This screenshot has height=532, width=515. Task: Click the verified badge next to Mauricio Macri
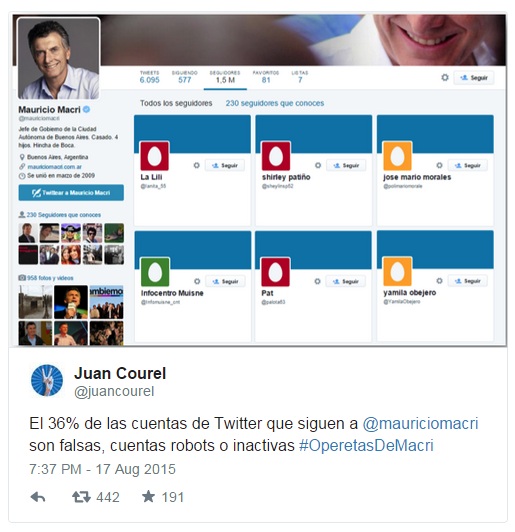pyautogui.click(x=87, y=109)
